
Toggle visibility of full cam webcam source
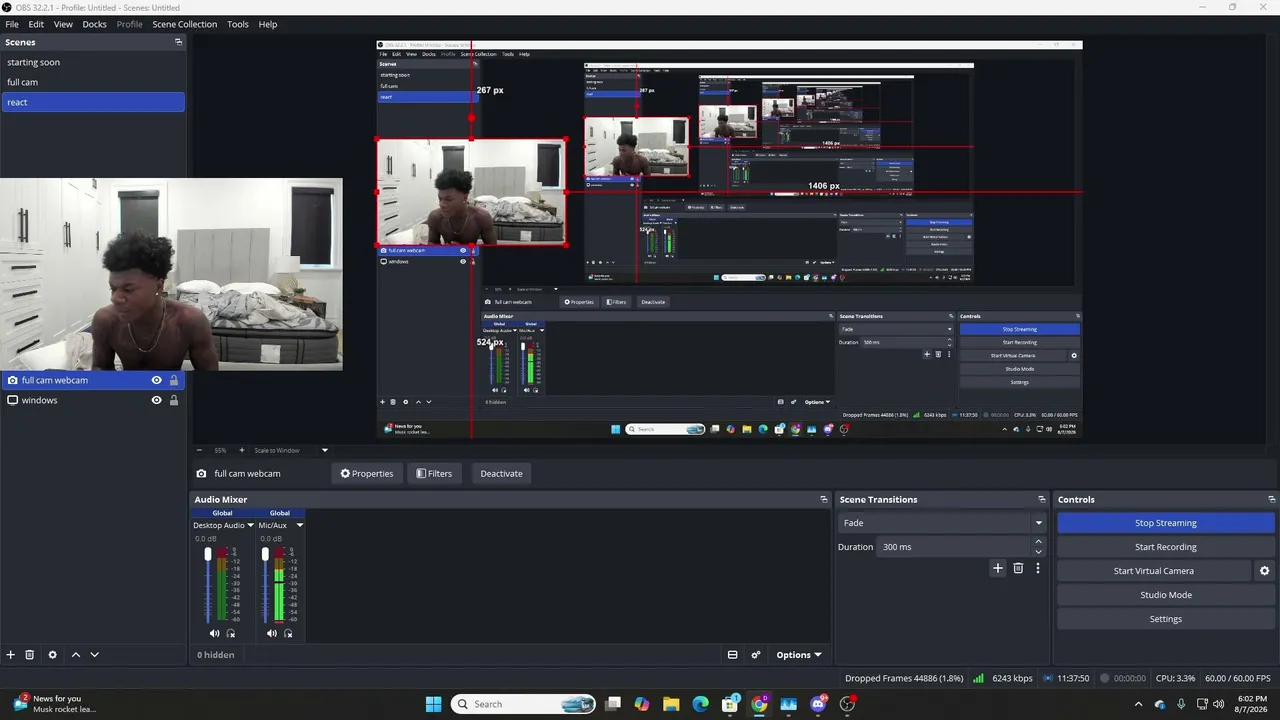click(x=156, y=380)
